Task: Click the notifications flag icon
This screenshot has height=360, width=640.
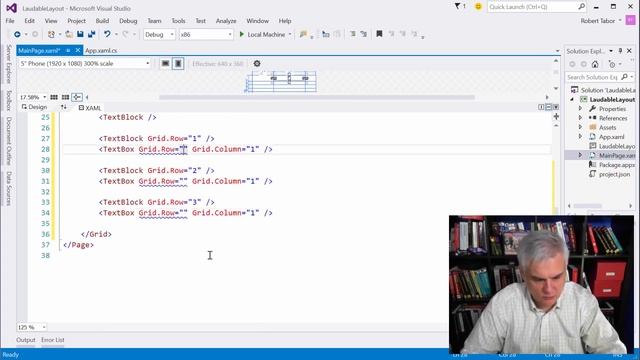Action: click(458, 7)
